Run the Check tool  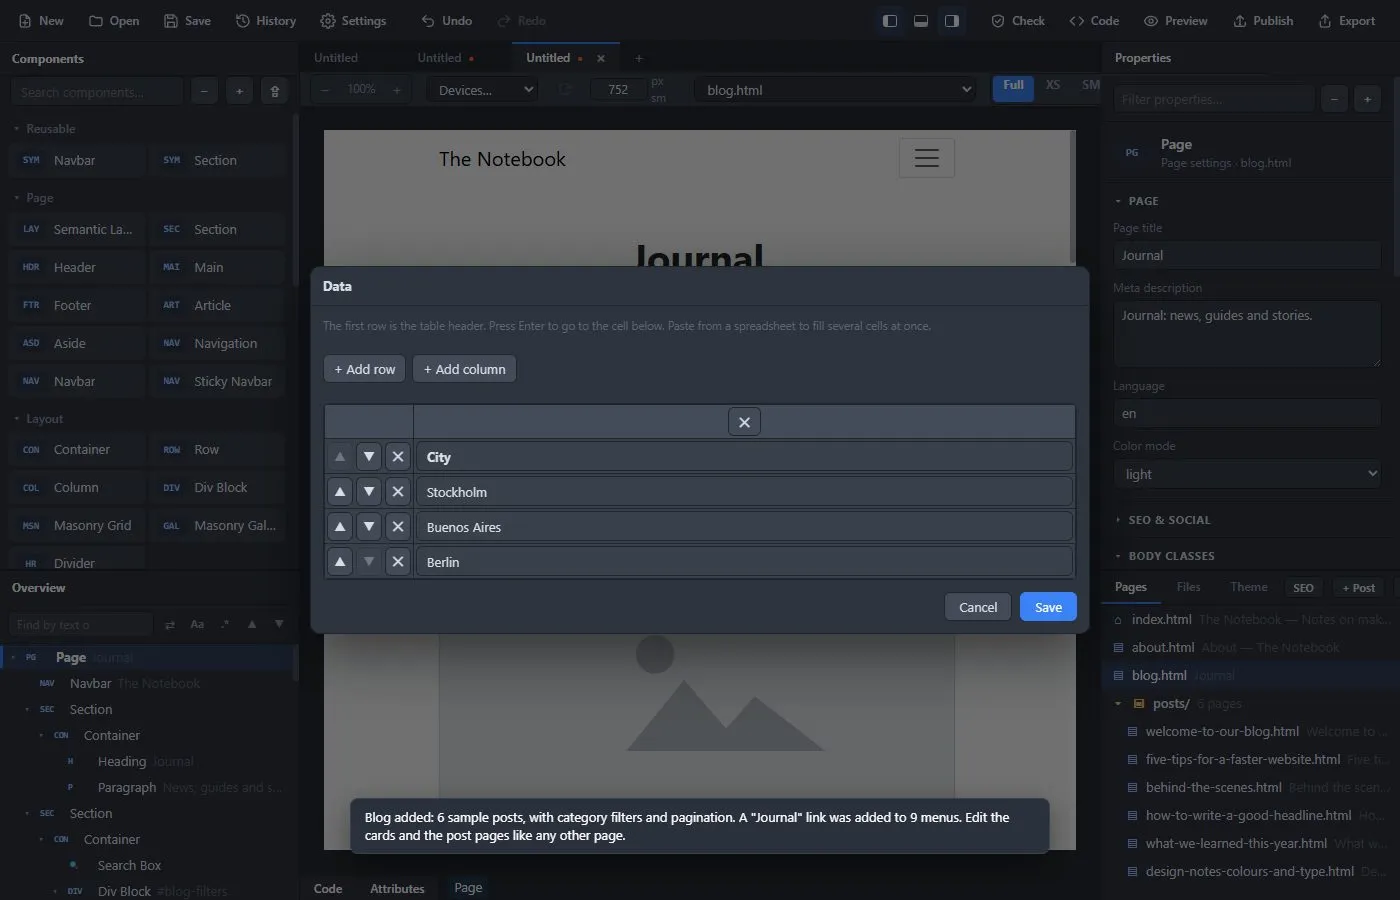tap(1018, 21)
